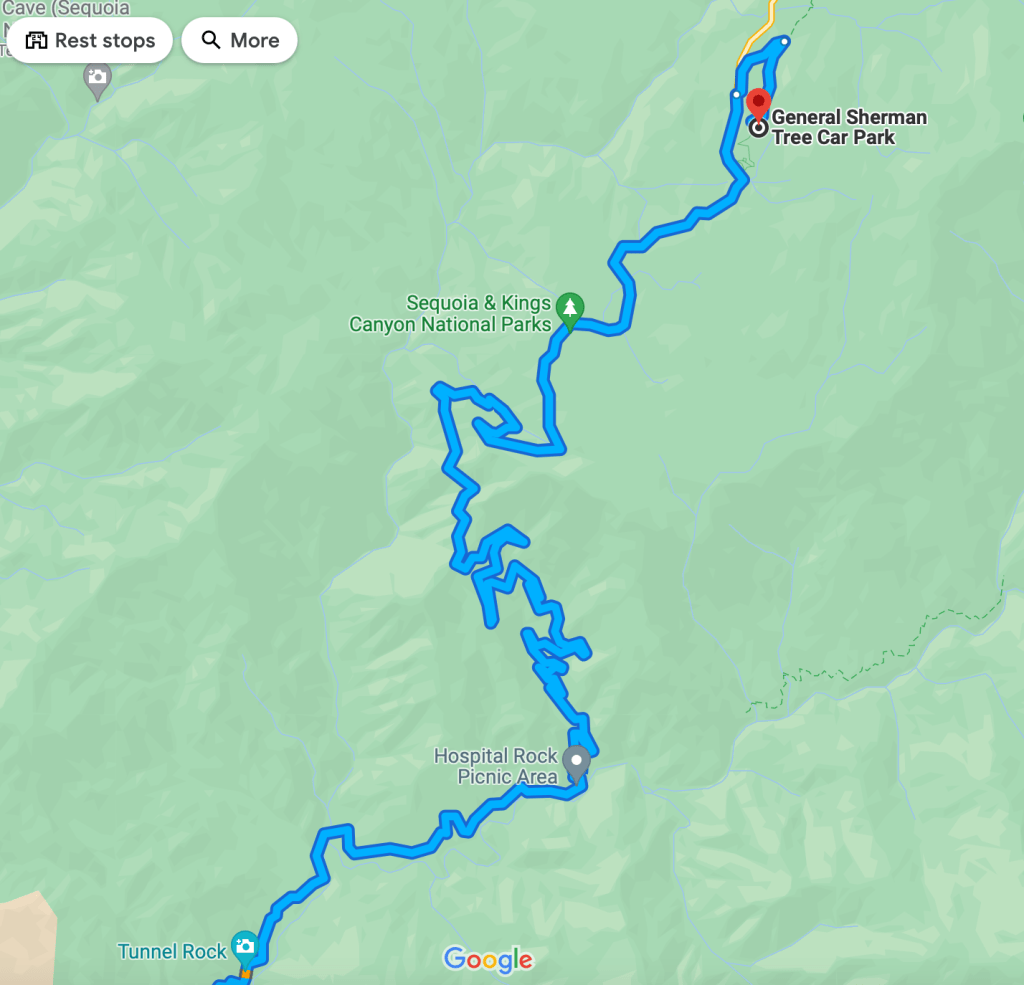Click the yellow road segment at the top
Screen dimensions: 1024x985
tap(758, 31)
